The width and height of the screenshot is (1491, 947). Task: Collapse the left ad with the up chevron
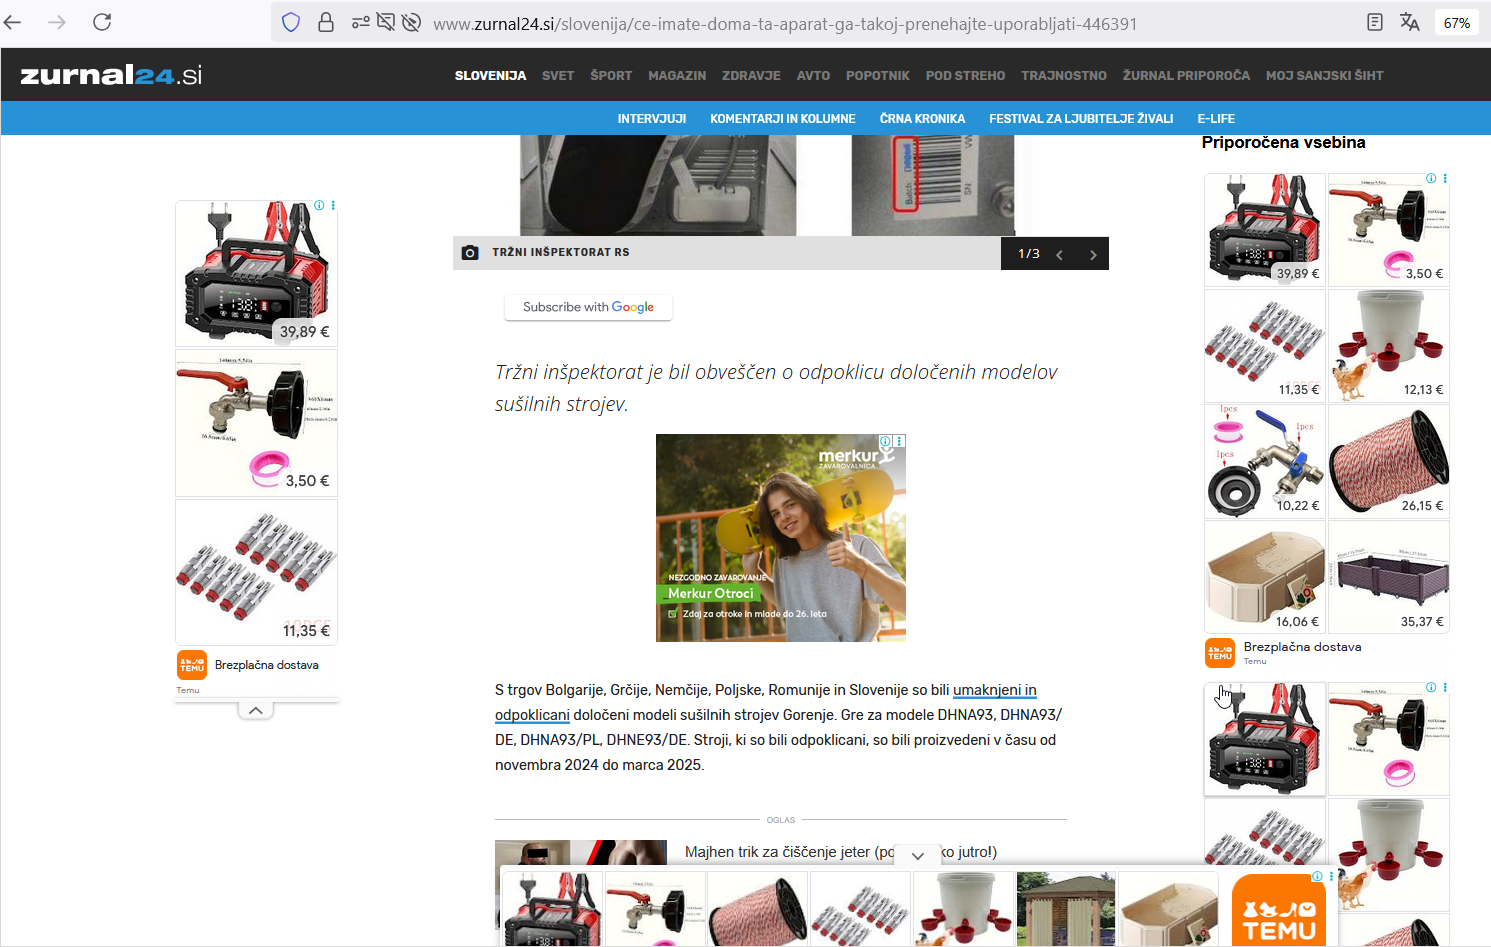(x=256, y=710)
